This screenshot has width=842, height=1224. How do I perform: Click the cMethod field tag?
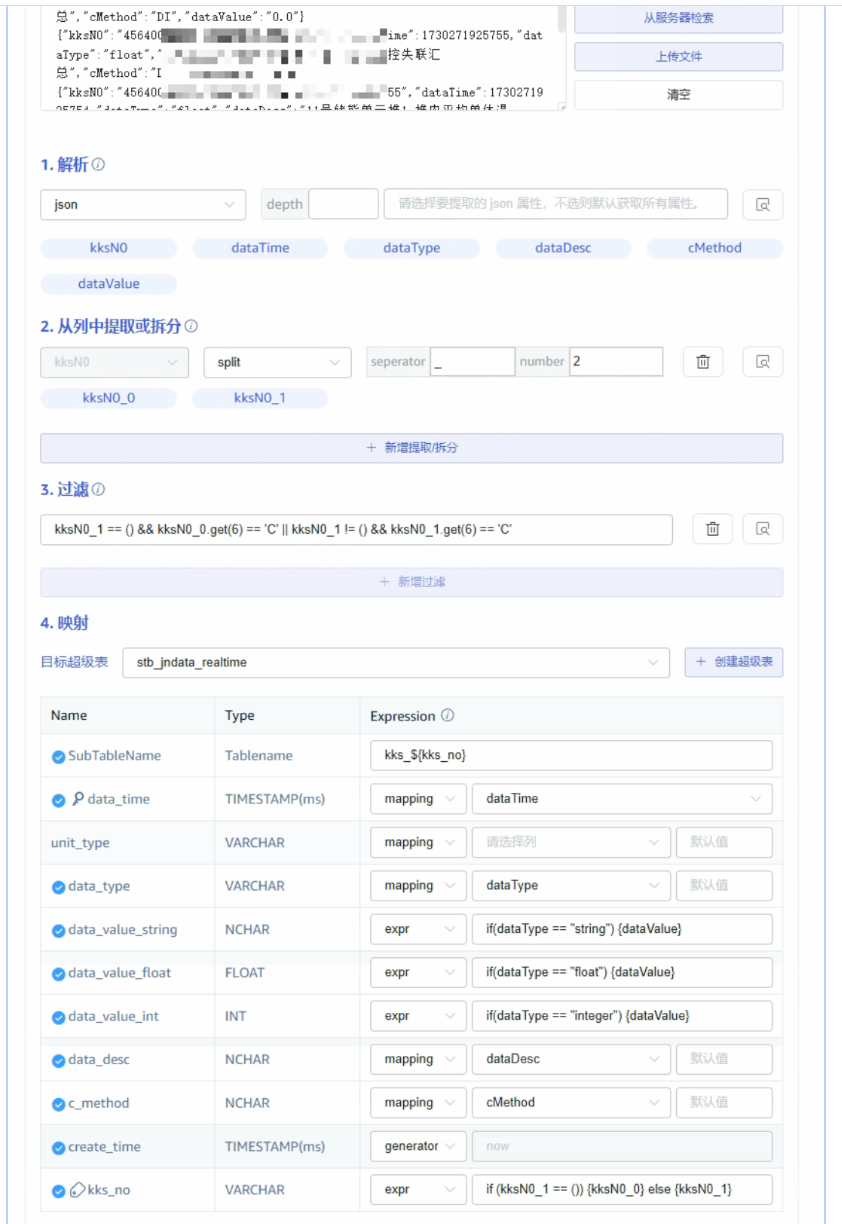(x=715, y=248)
